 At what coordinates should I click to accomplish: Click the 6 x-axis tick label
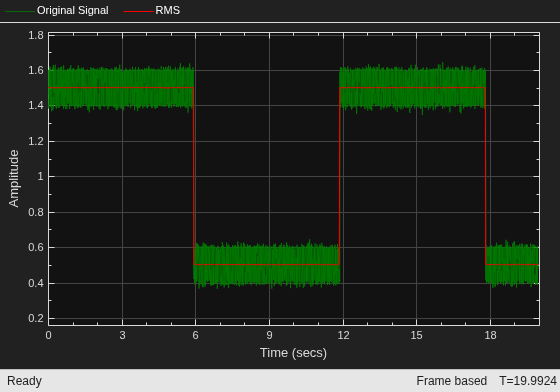click(195, 335)
